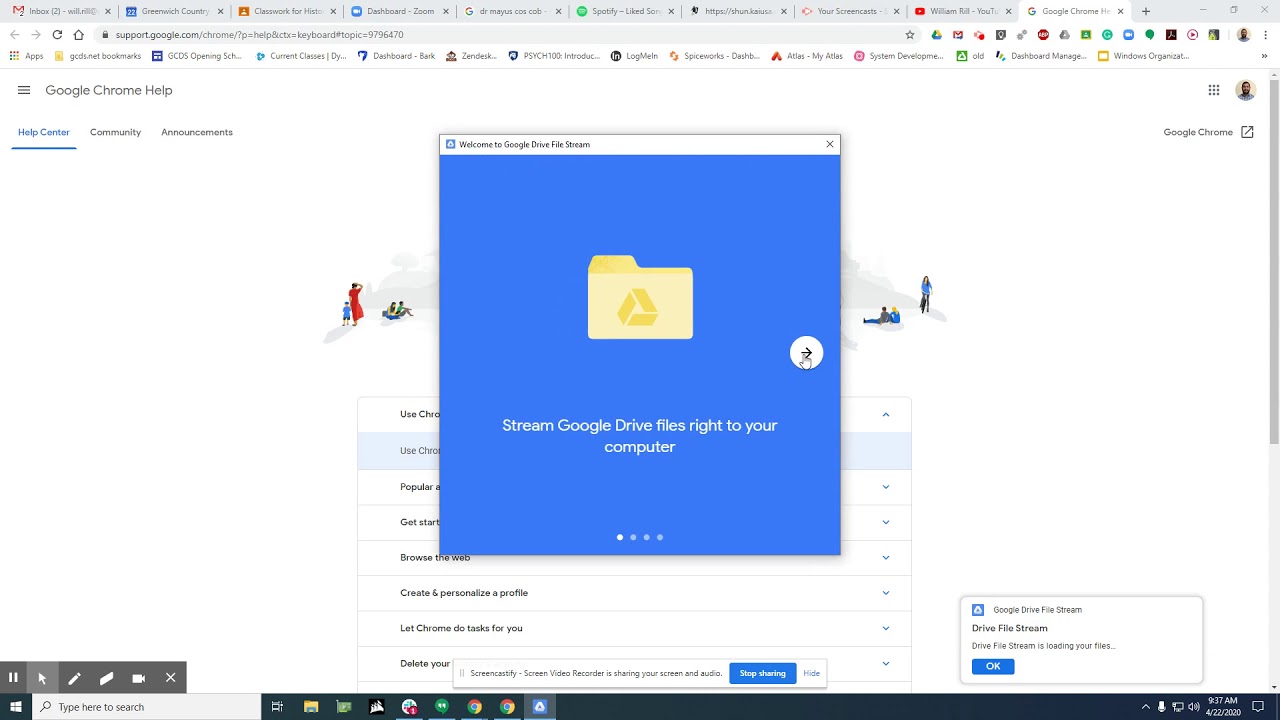Open File Explorer from the taskbar

click(311, 707)
